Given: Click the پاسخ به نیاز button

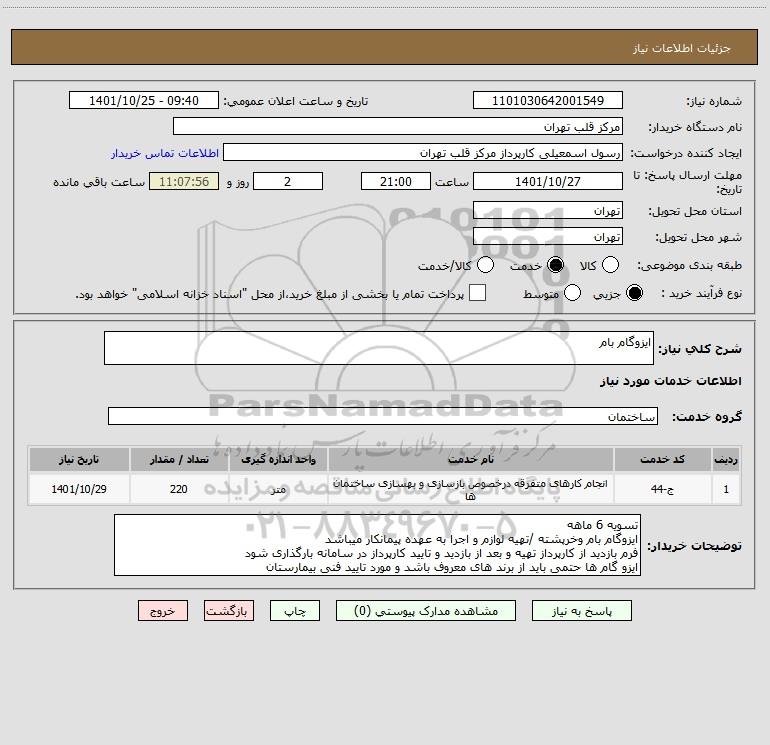Looking at the screenshot, I should click(x=582, y=610).
